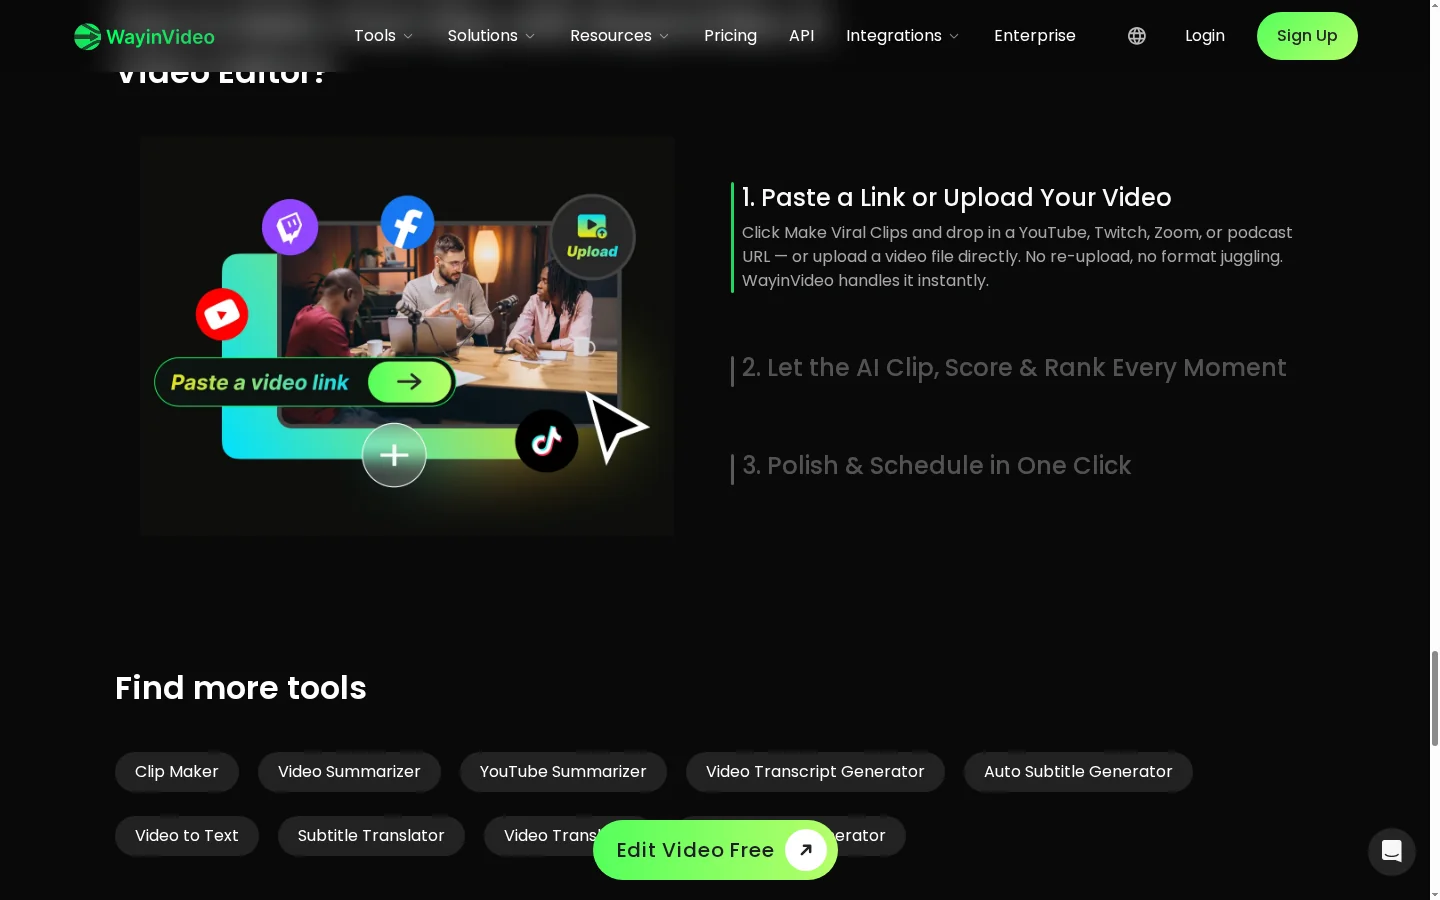Click the plus circle in the illustration

(394, 456)
